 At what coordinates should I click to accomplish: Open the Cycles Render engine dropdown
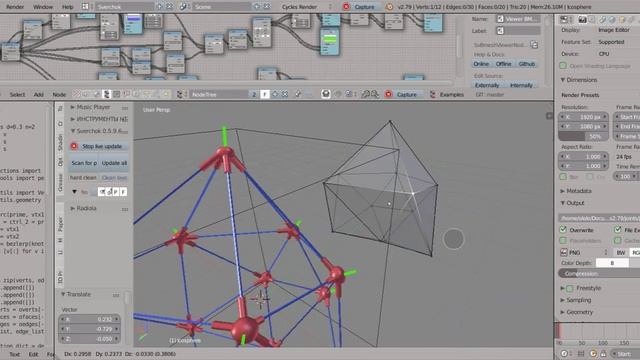click(x=307, y=7)
